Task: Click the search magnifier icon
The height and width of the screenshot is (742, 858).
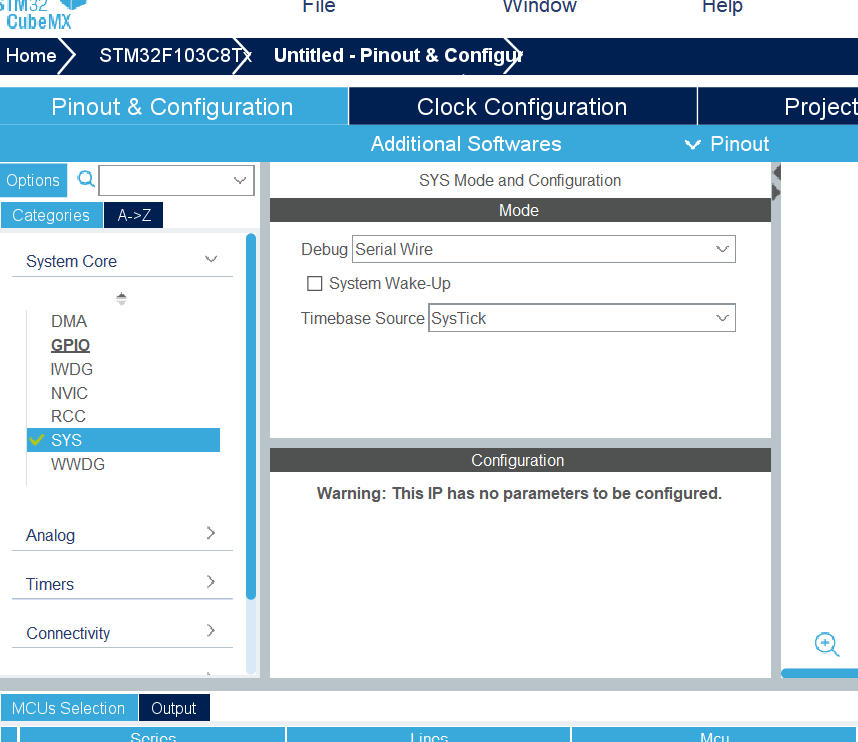Action: (x=86, y=179)
